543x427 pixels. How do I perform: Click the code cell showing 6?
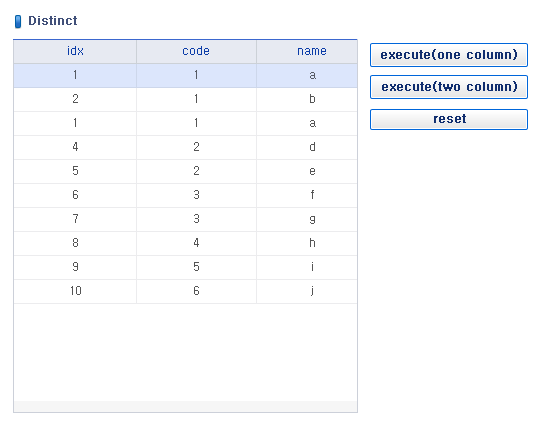(196, 291)
